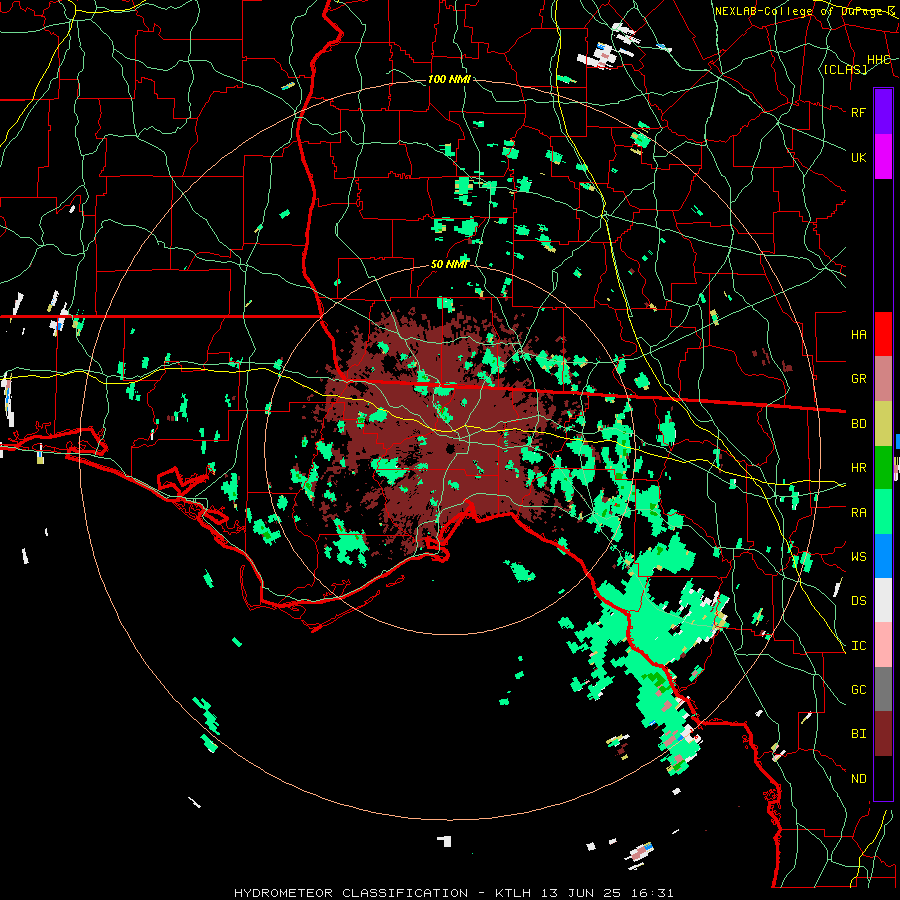Click the UK magenta legend swatch
The width and height of the screenshot is (900, 900).
click(x=883, y=157)
